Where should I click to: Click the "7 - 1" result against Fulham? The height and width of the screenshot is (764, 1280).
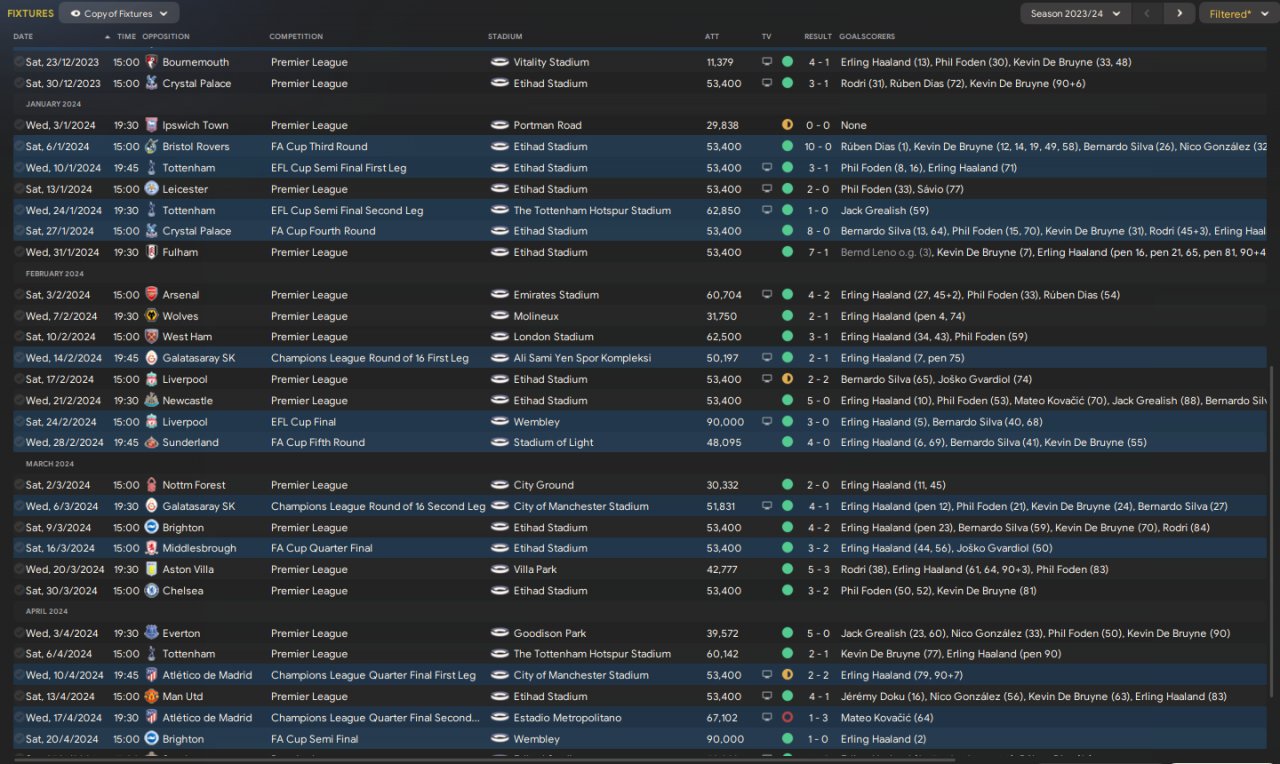point(818,253)
